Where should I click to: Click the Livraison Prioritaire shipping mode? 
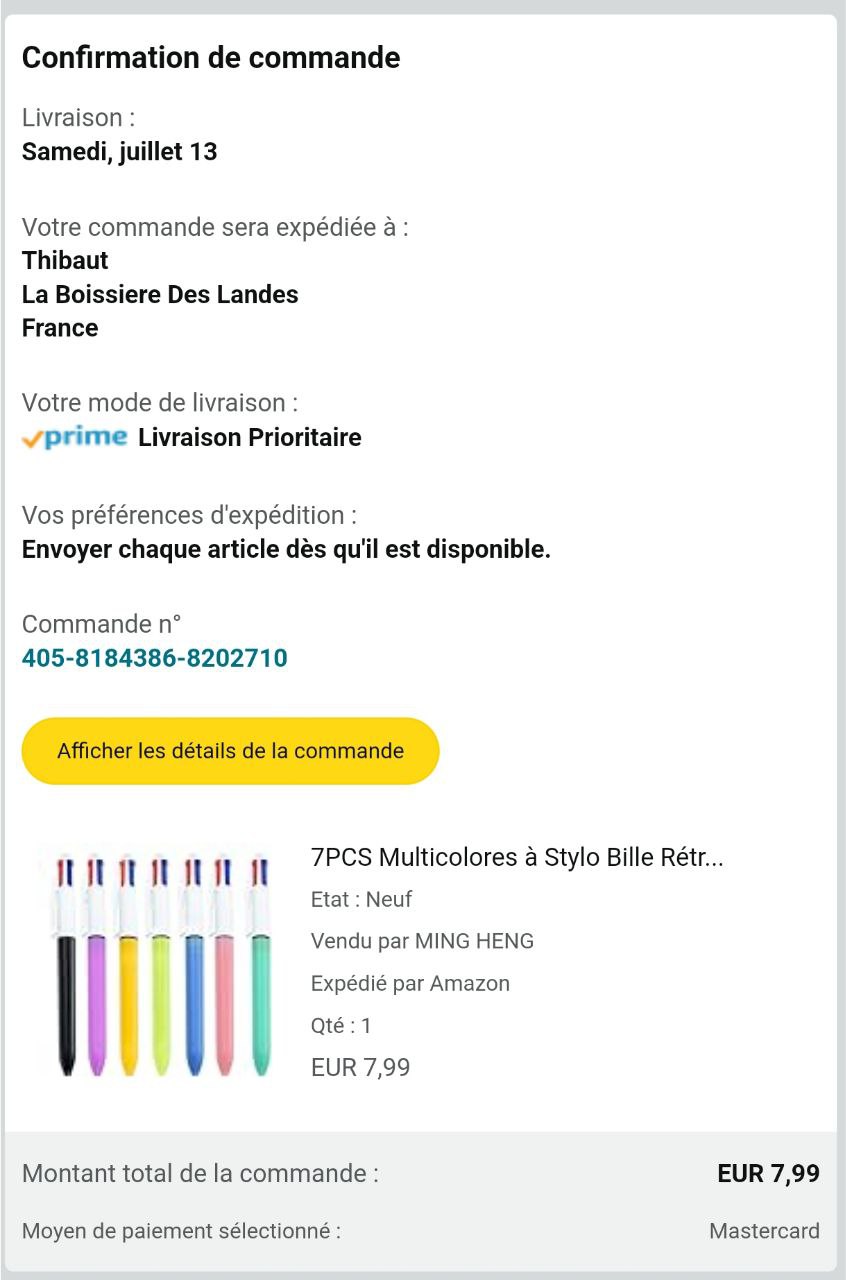point(250,437)
